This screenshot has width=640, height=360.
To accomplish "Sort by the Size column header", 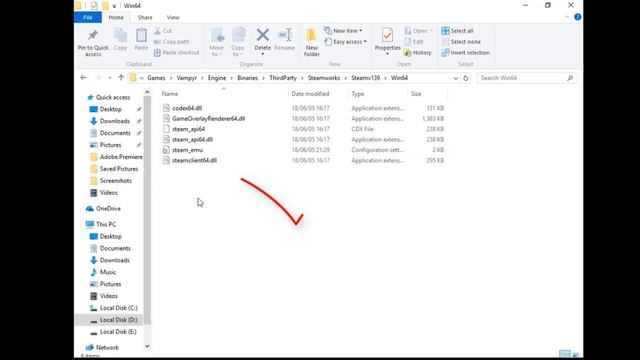I will pos(416,94).
